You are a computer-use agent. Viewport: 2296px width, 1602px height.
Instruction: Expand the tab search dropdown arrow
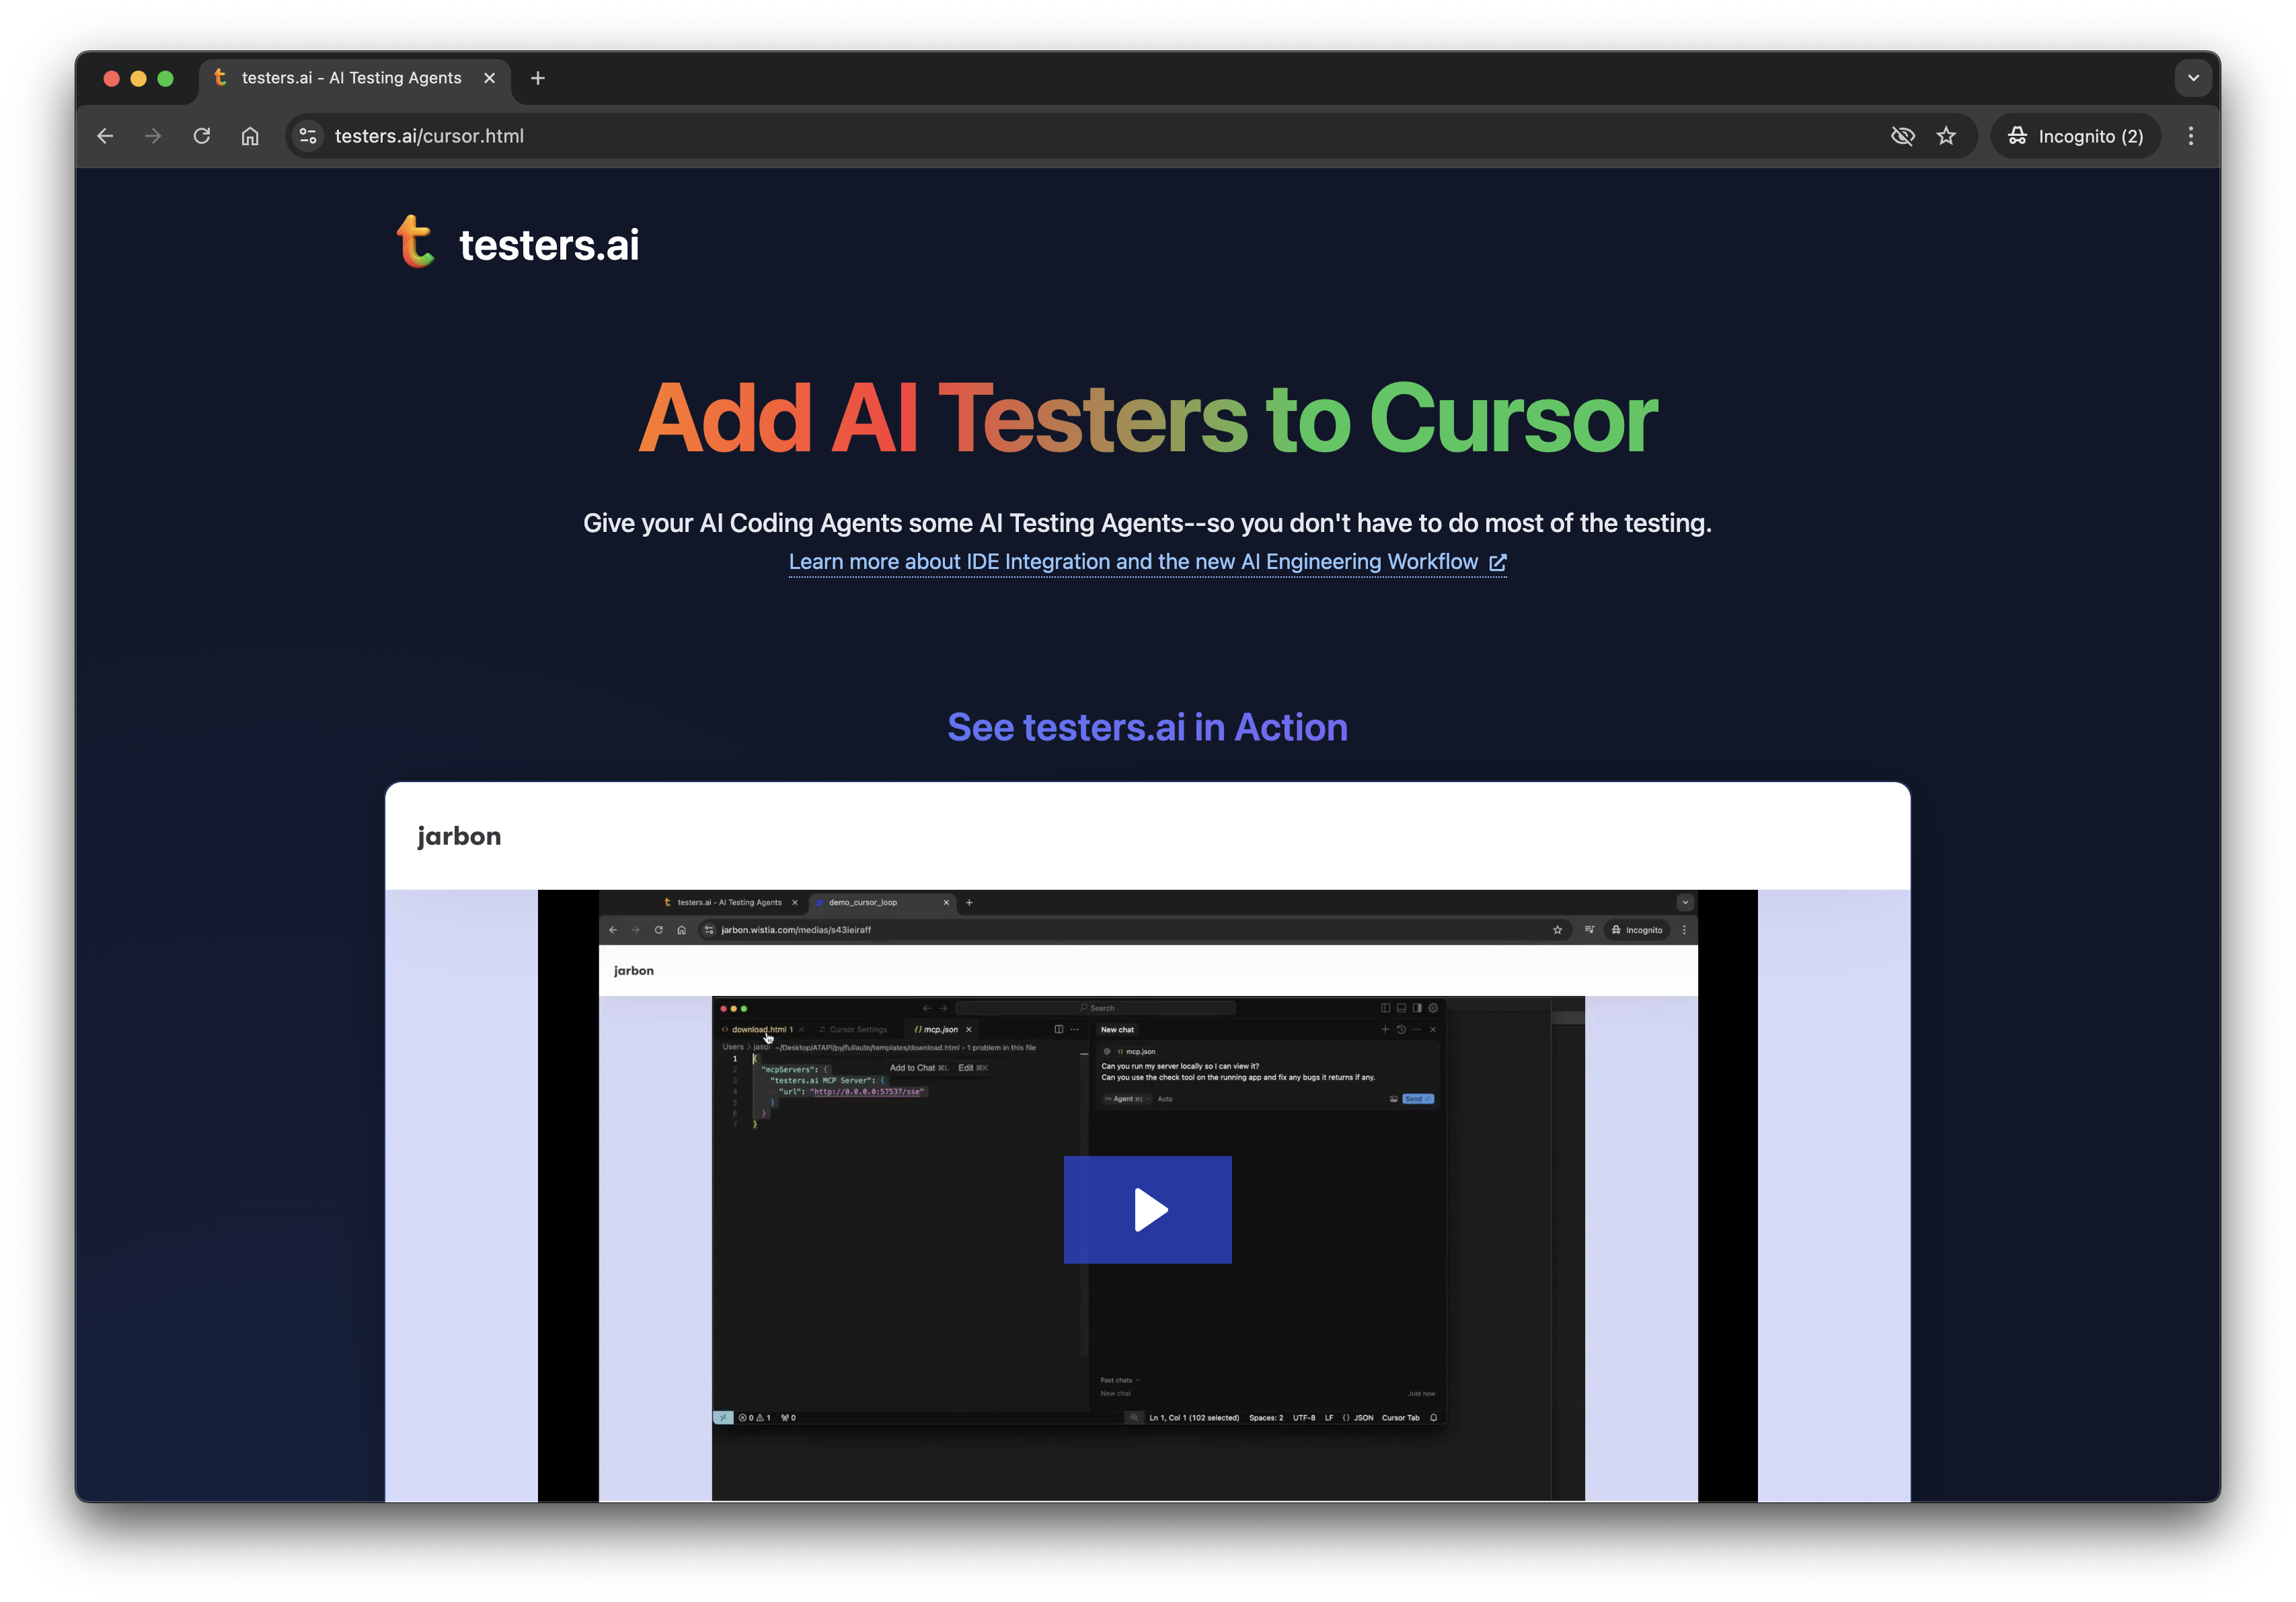(x=2193, y=78)
